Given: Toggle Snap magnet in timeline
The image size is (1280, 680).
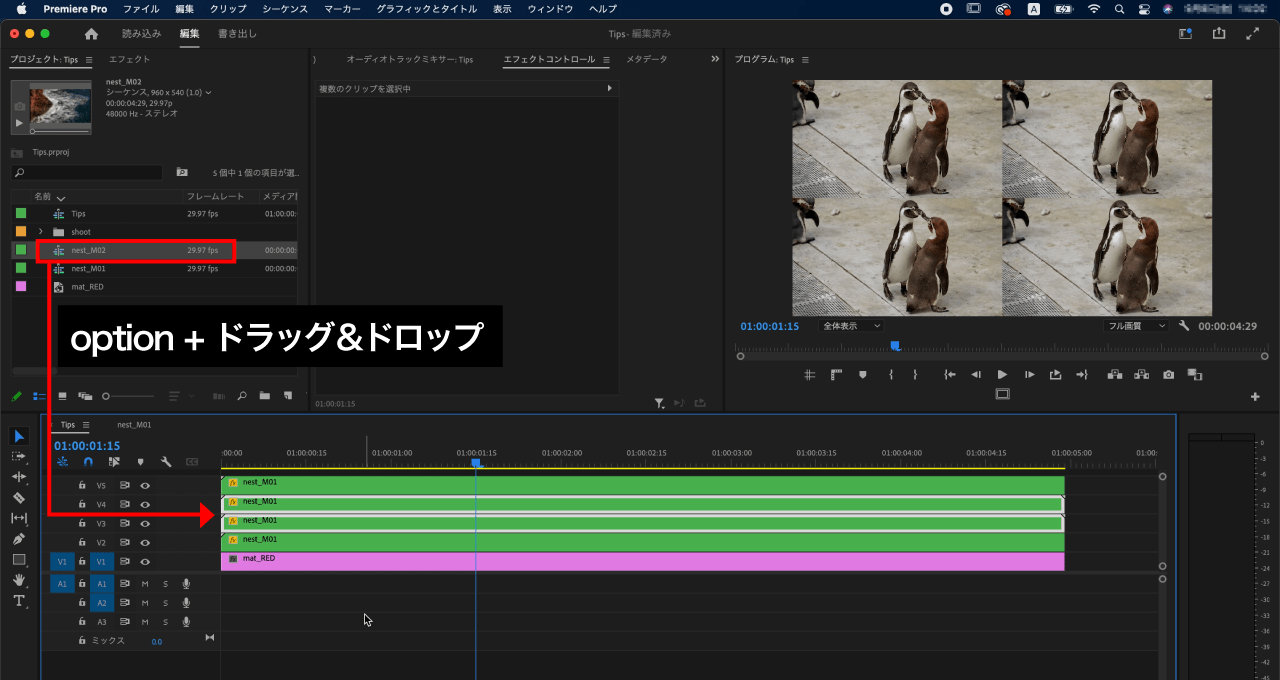Looking at the screenshot, I should click(88, 462).
